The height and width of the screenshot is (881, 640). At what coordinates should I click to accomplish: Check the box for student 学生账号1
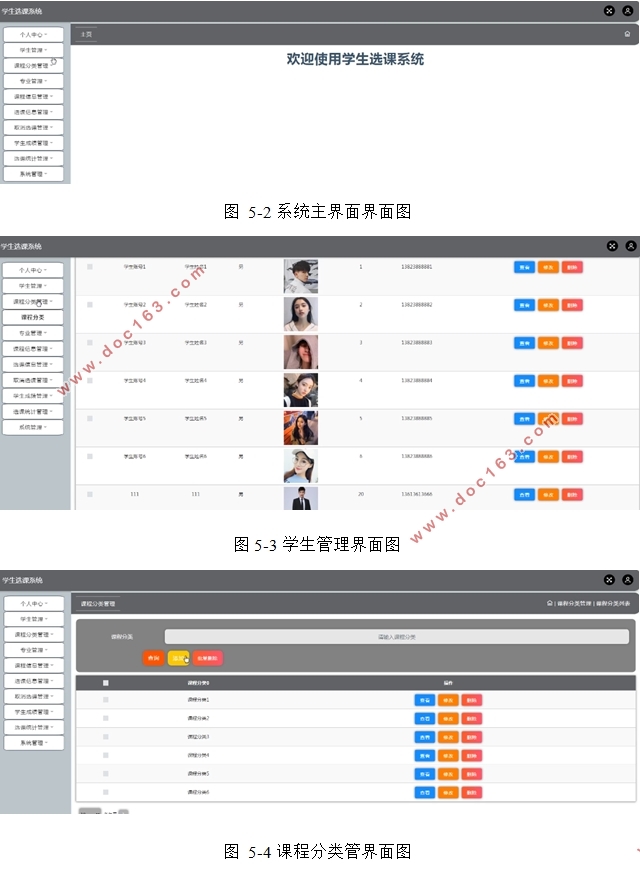tap(90, 267)
